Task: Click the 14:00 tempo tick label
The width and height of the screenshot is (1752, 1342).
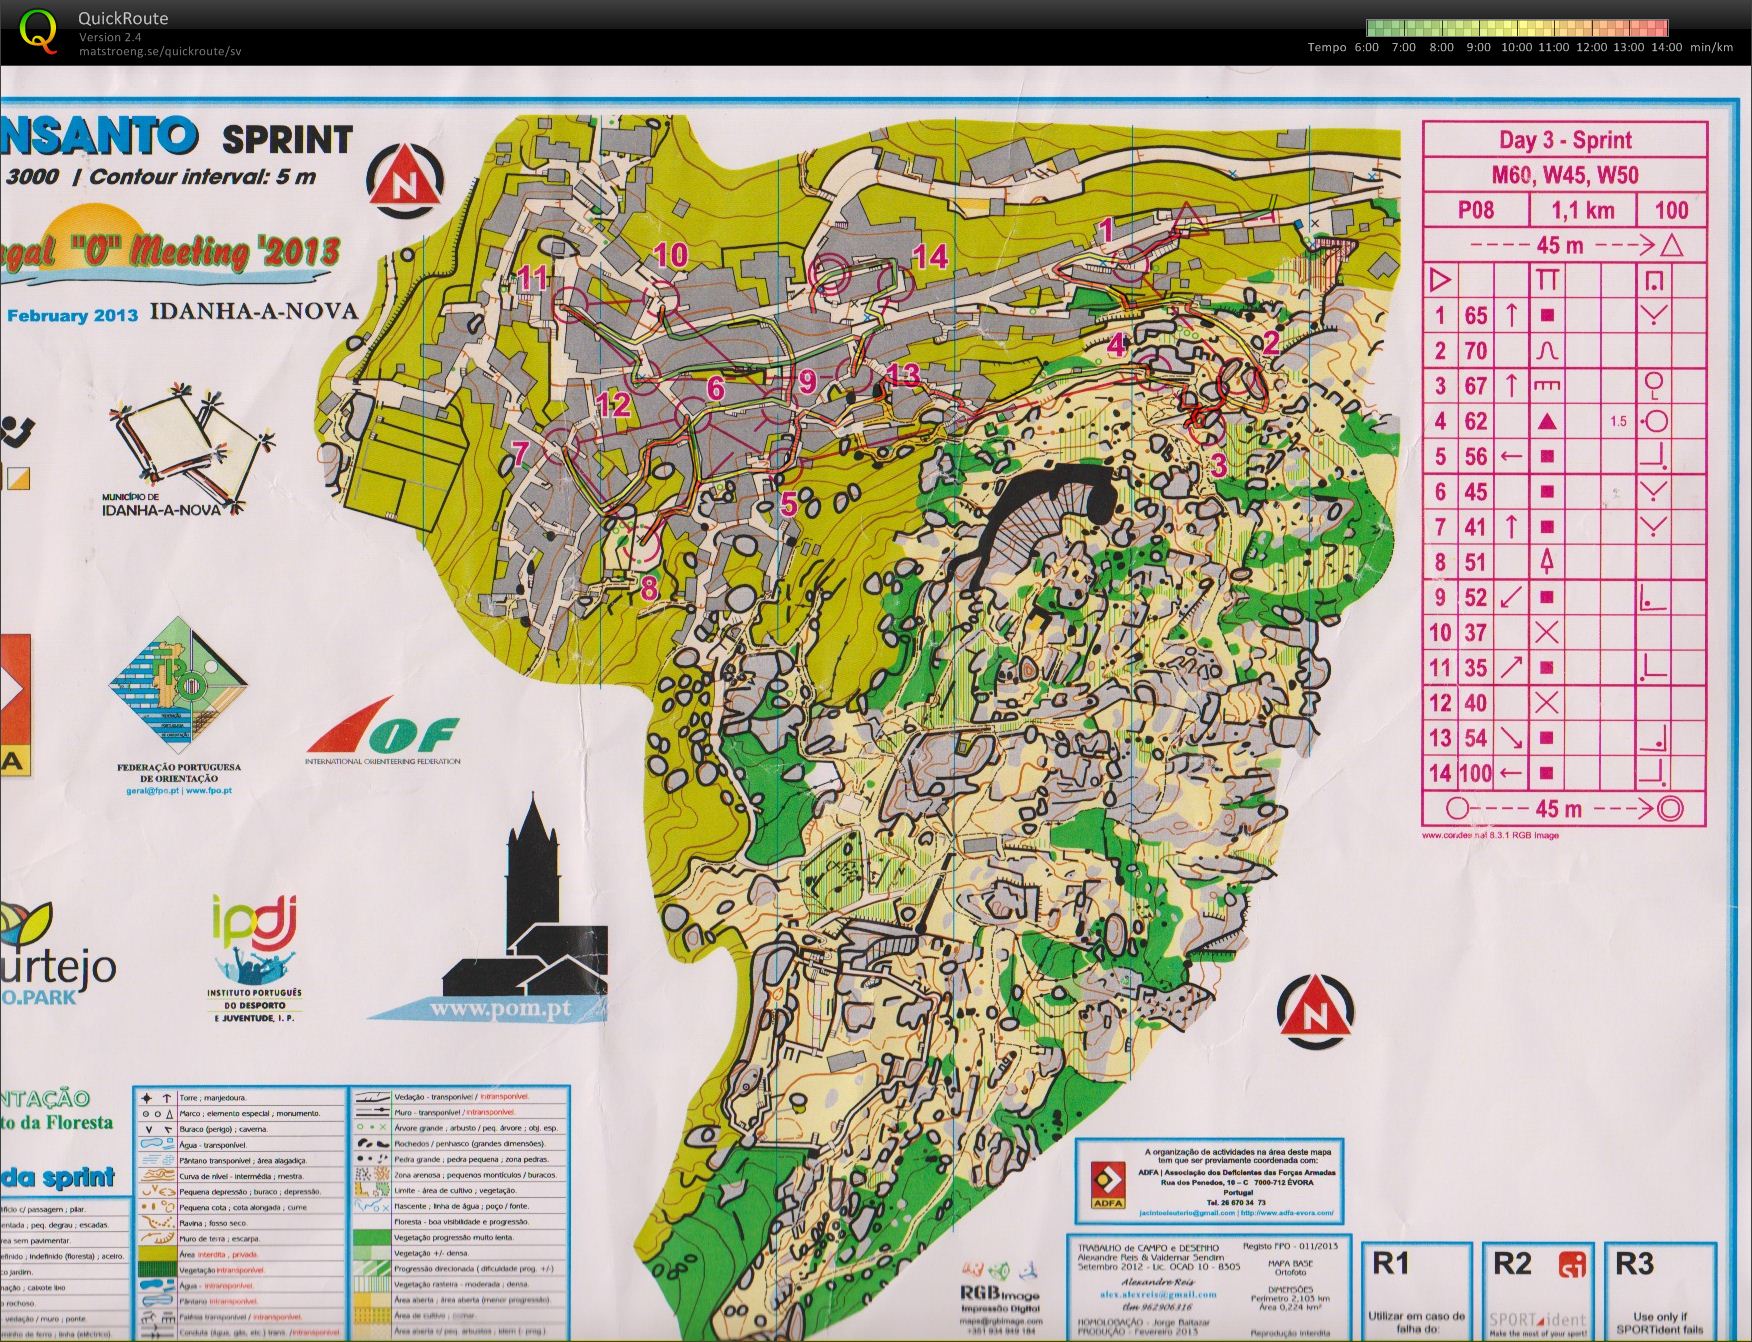Action: point(1666,47)
